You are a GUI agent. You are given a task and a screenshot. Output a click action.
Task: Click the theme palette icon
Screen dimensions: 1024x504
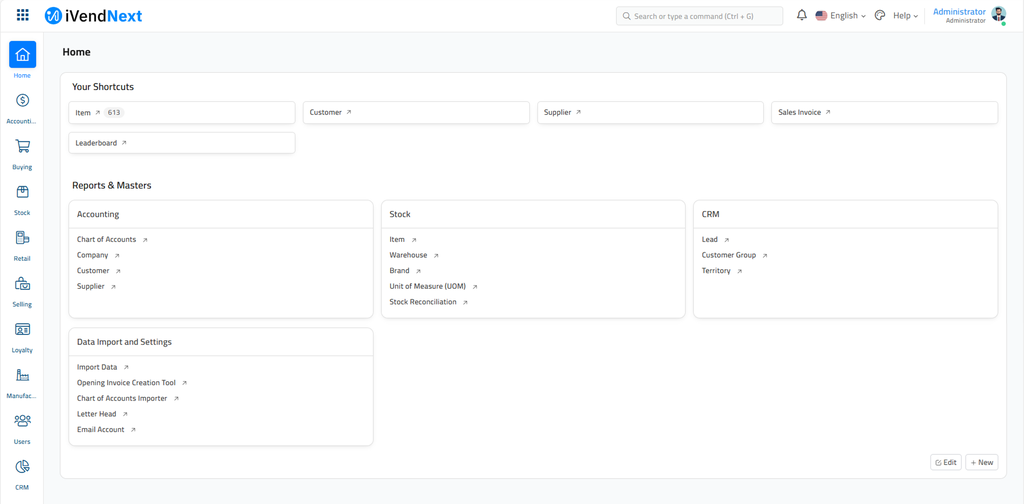pos(880,16)
